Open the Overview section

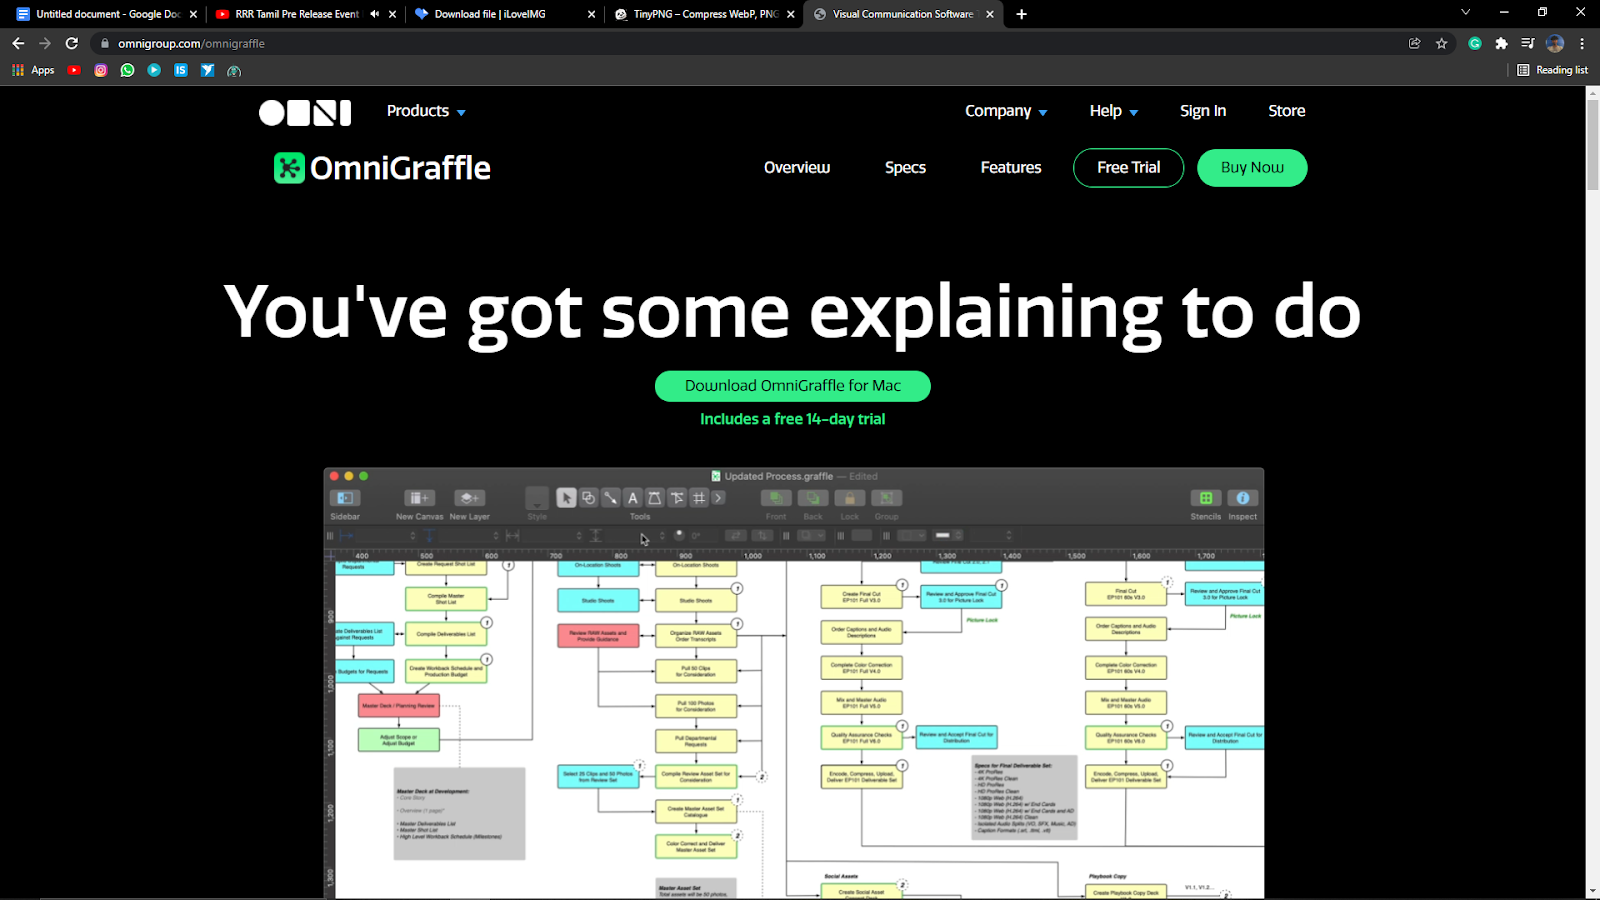(x=797, y=168)
